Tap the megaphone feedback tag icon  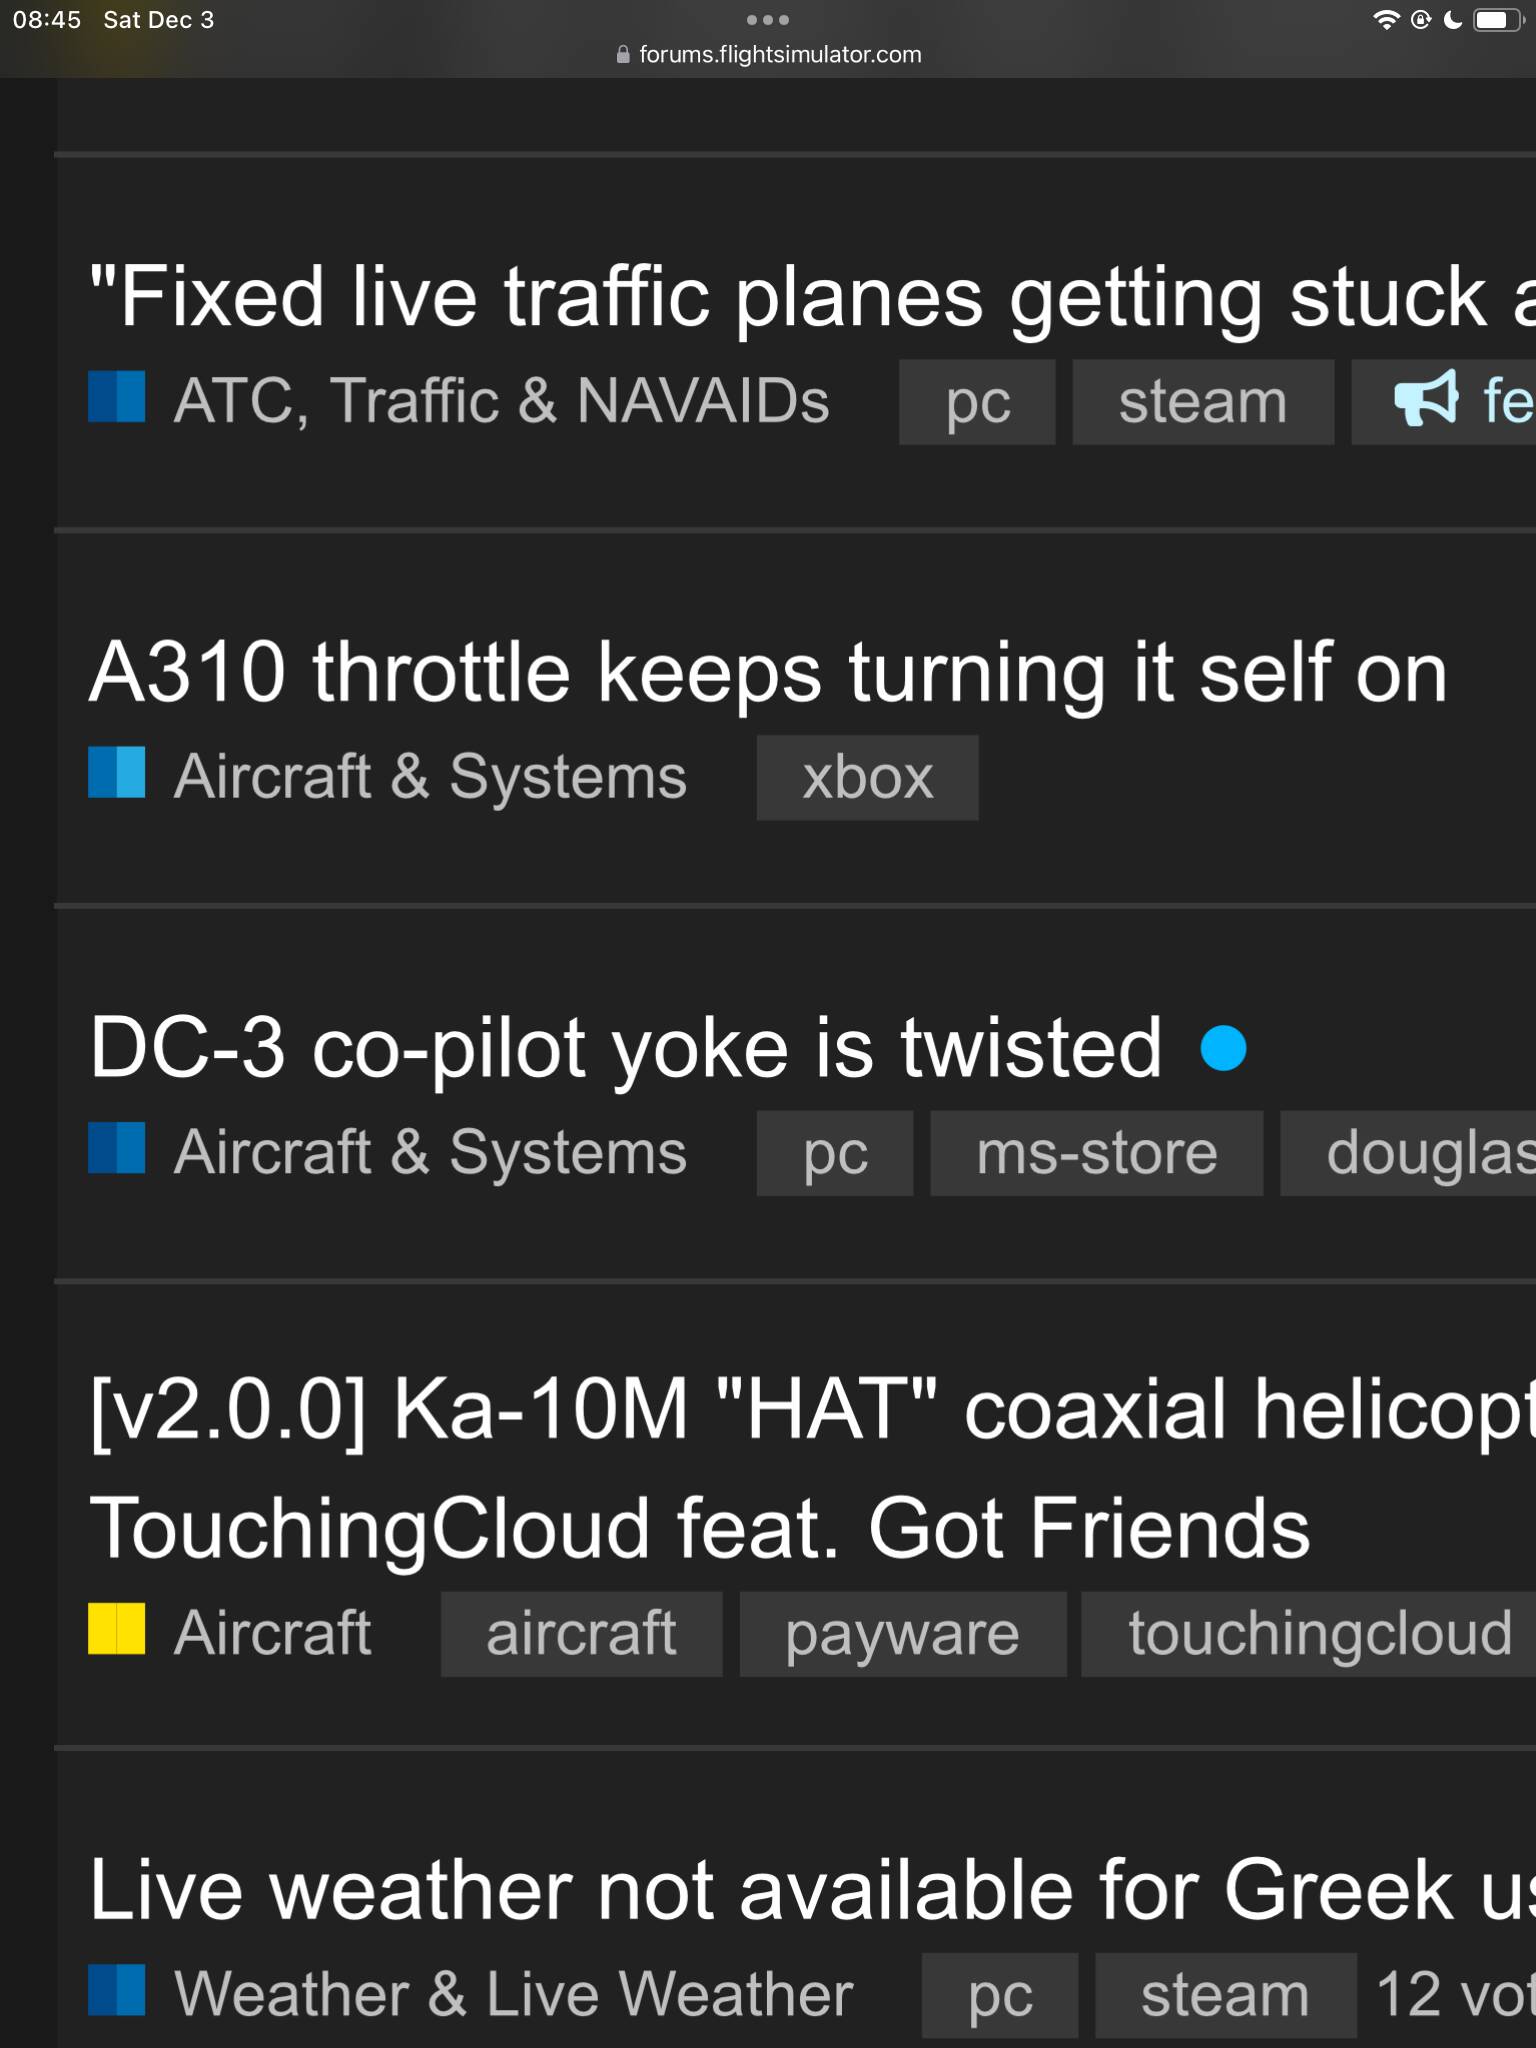(1427, 400)
